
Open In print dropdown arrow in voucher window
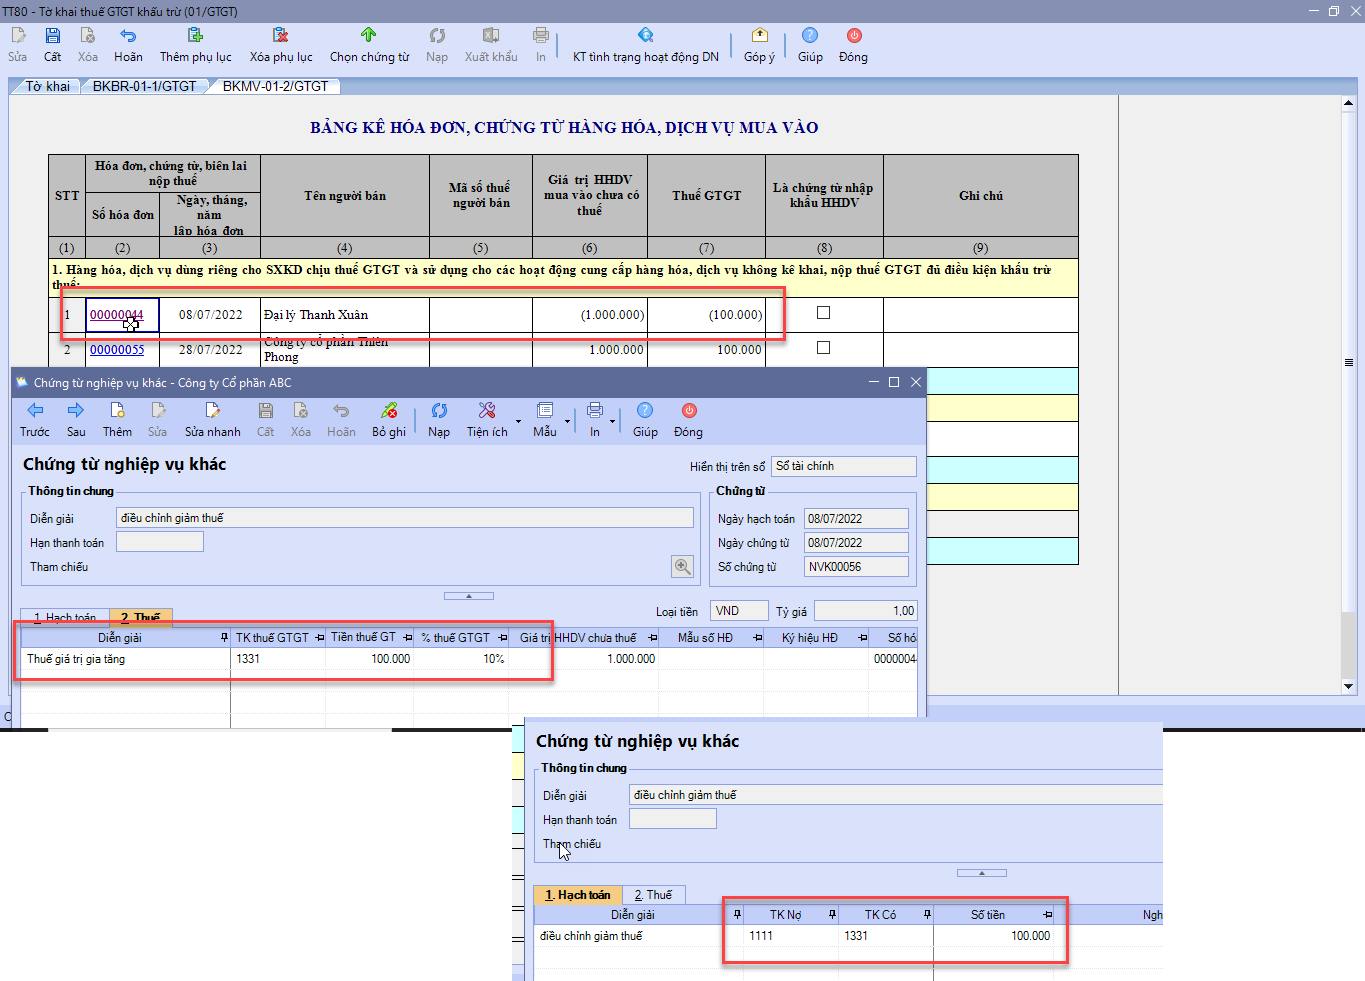612,421
